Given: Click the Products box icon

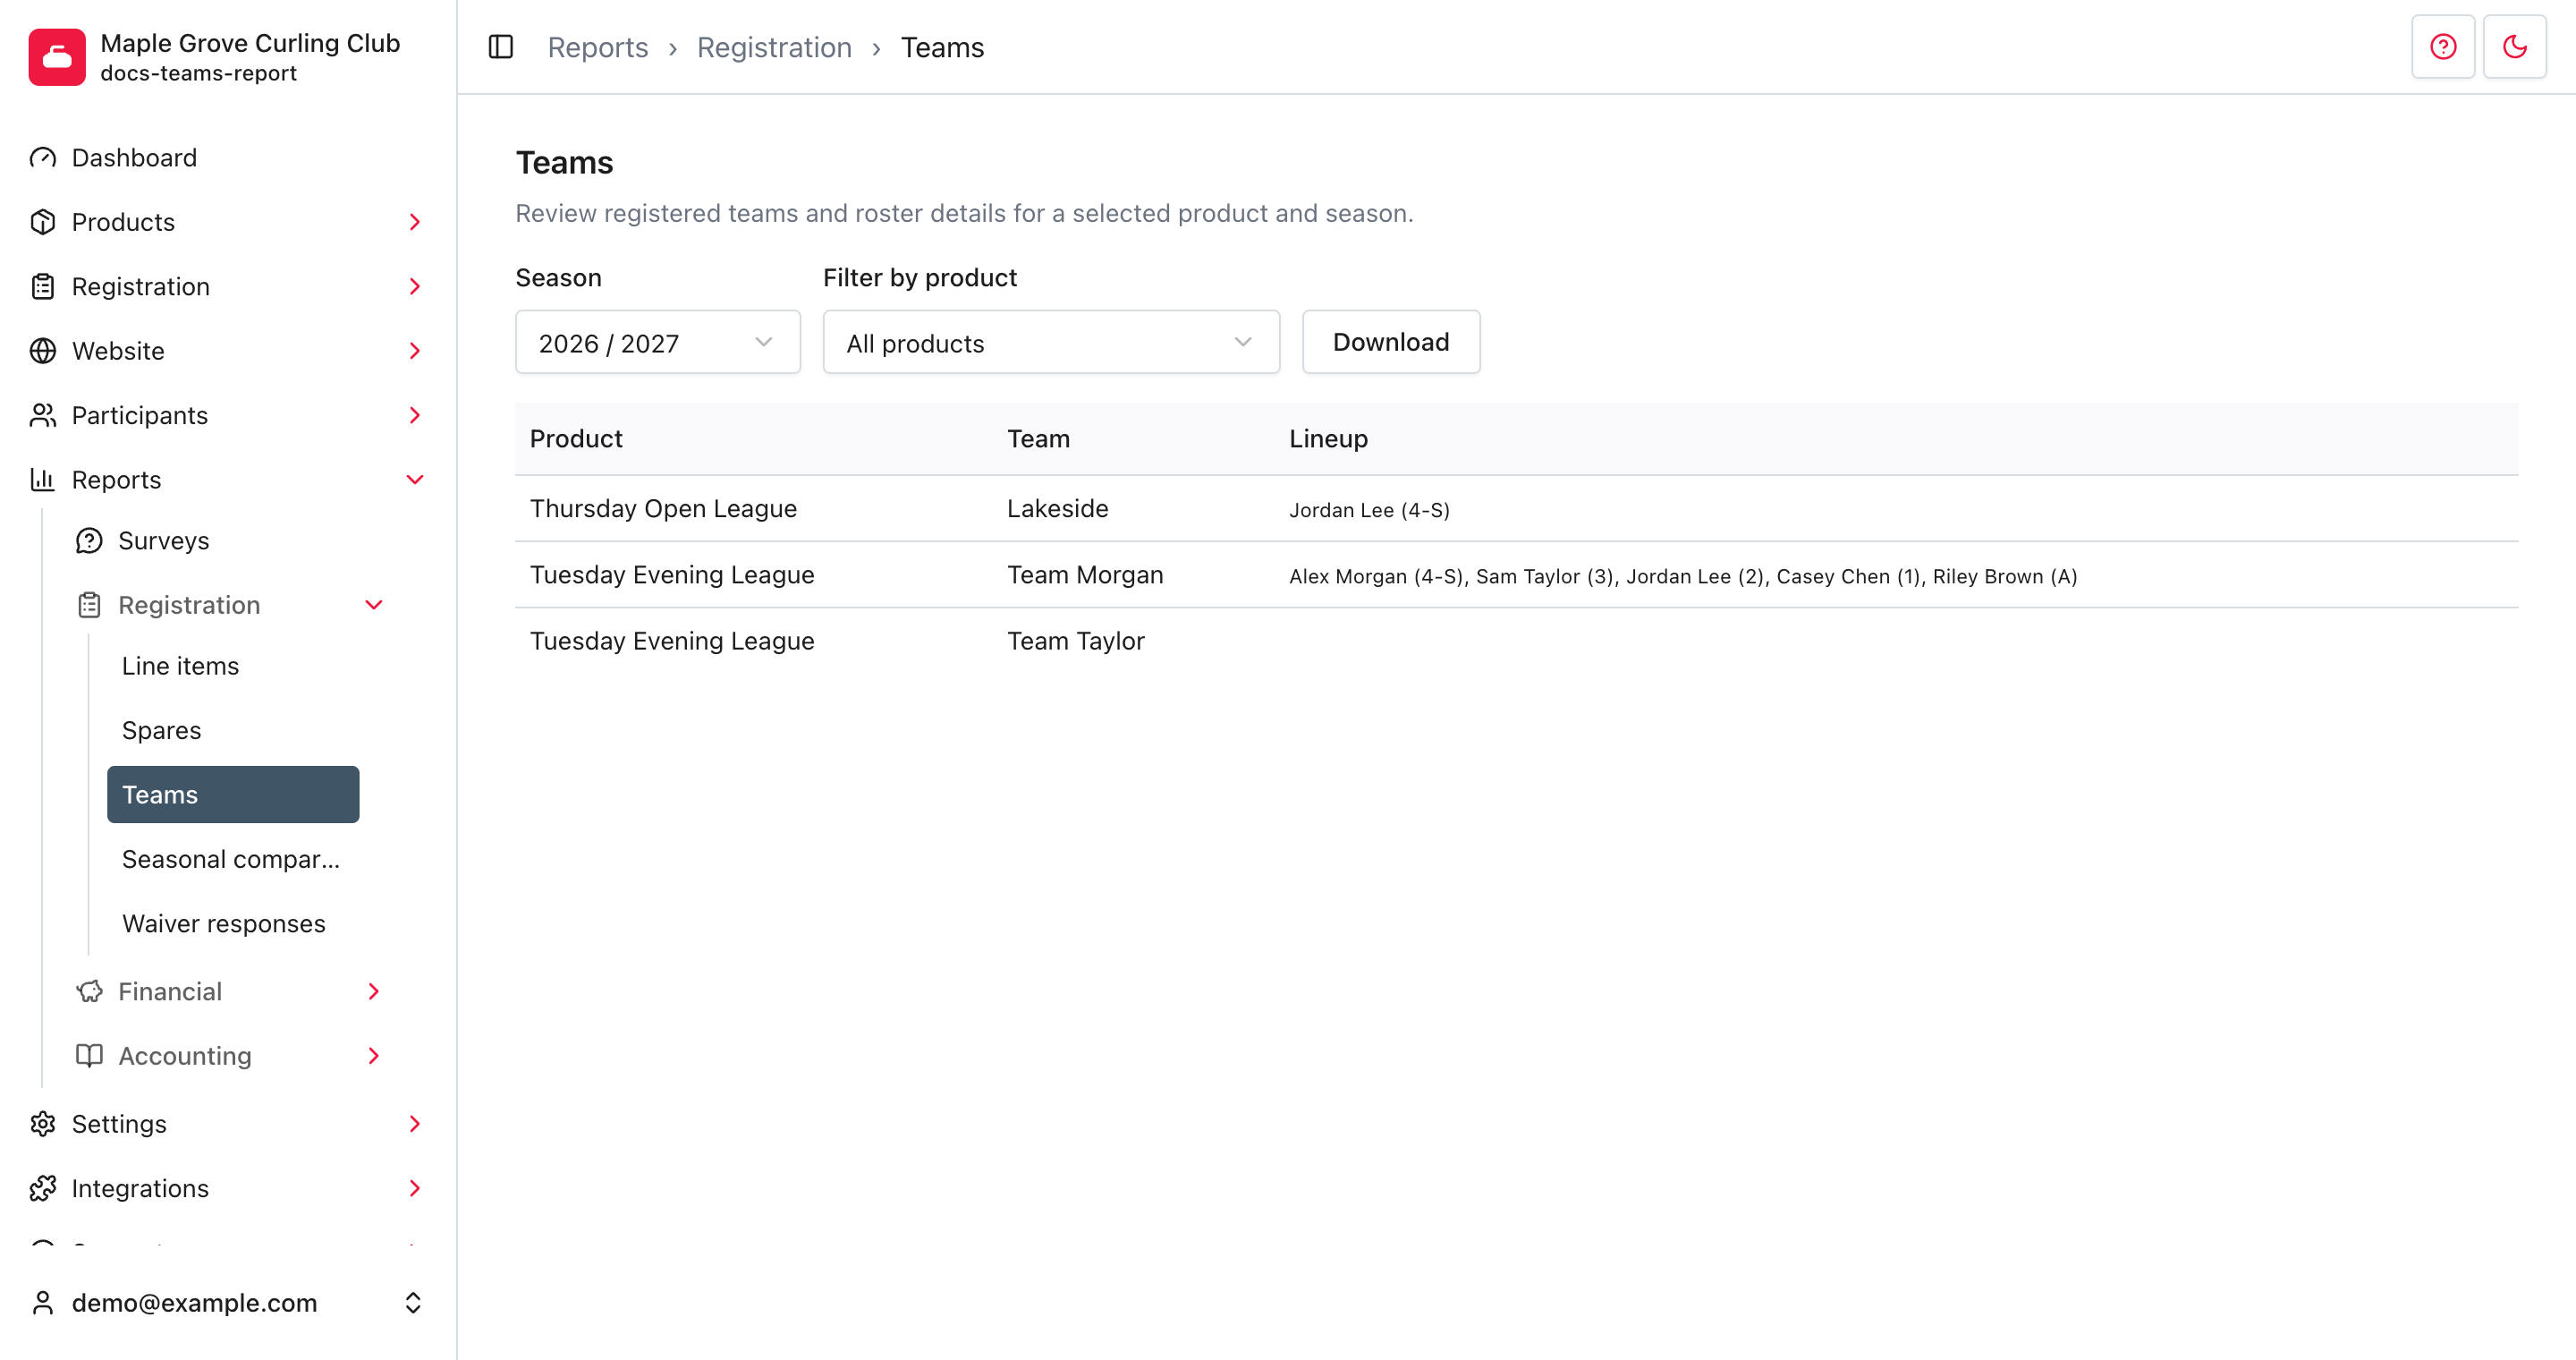Looking at the screenshot, I should (43, 222).
